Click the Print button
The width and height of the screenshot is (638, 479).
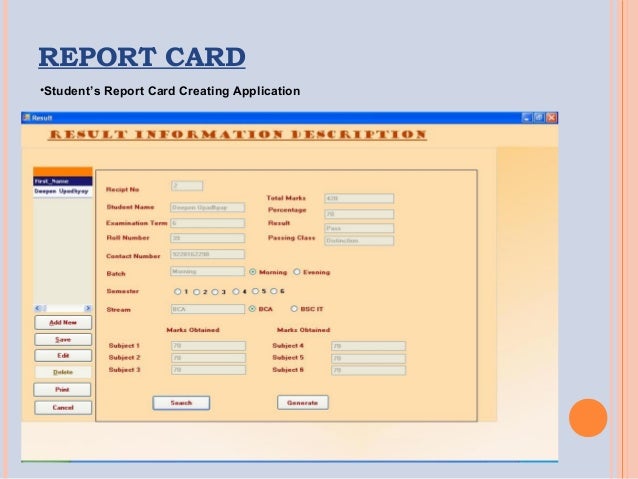62,389
